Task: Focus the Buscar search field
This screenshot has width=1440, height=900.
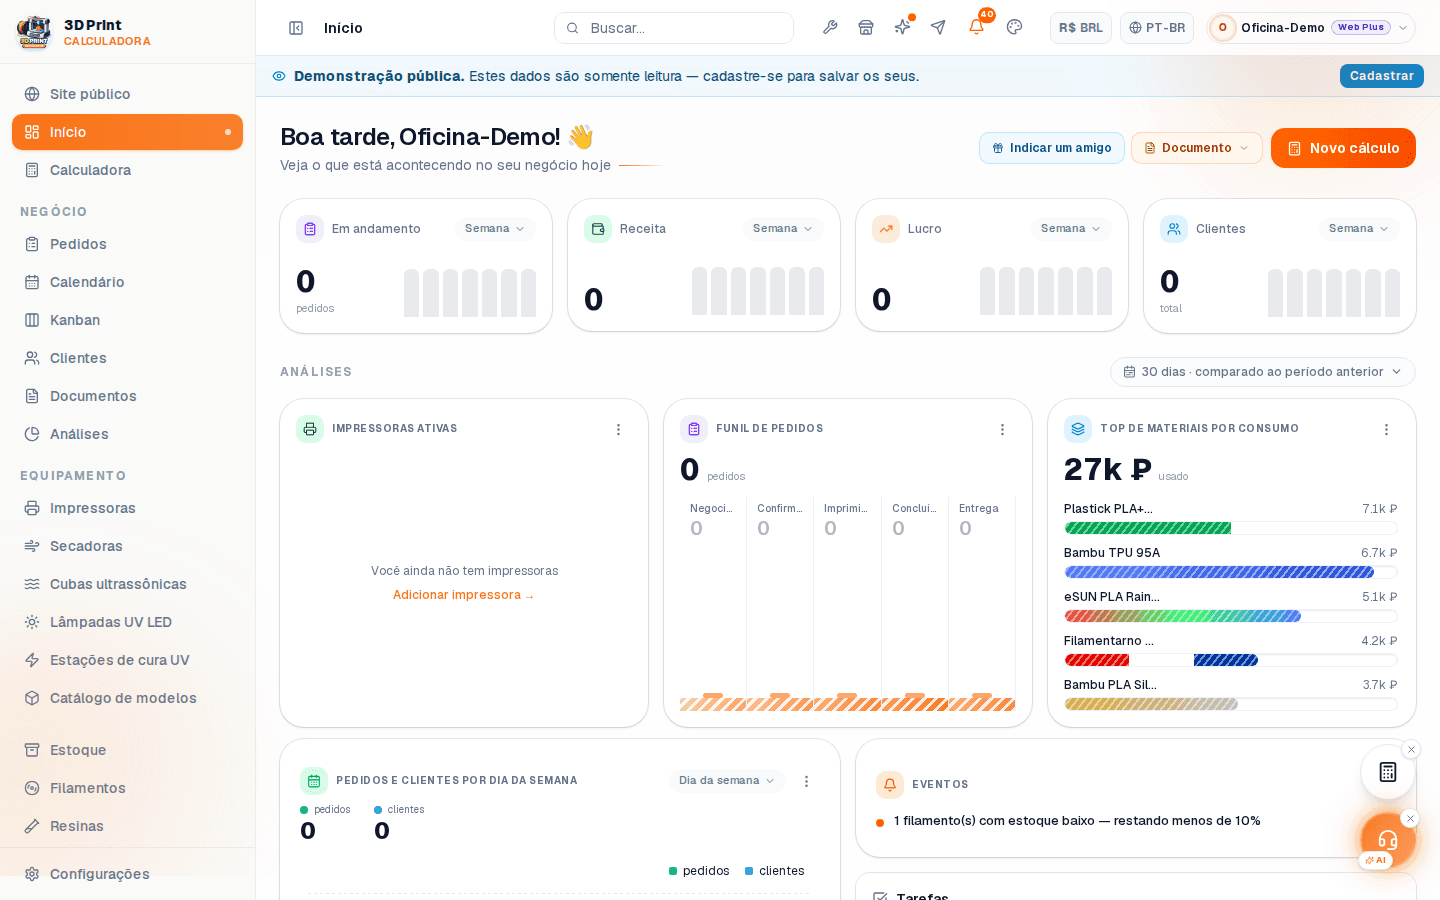Action: pos(674,28)
